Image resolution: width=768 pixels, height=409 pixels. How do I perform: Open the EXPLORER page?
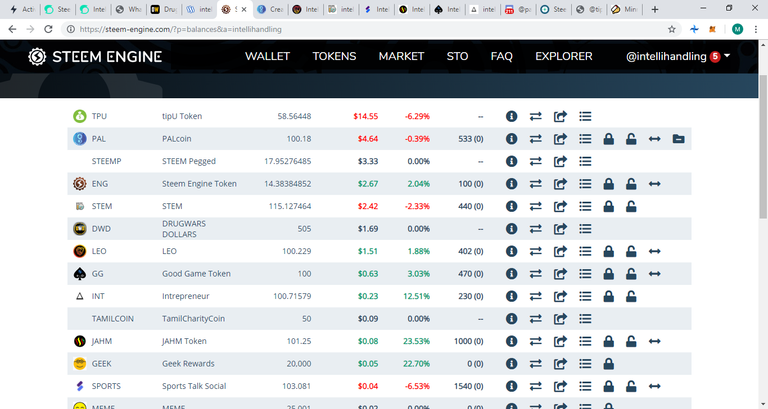pos(564,56)
